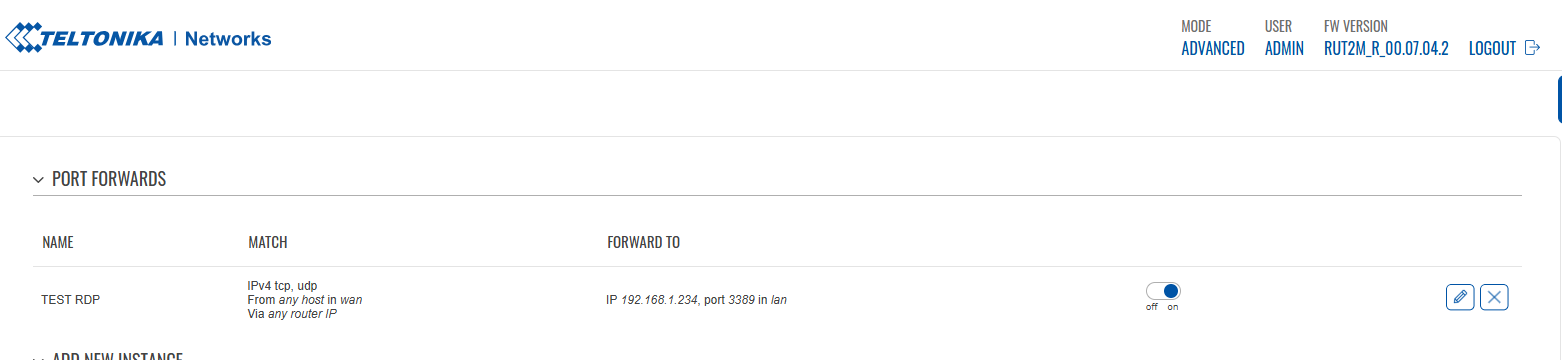
Task: Open the blue side handle at right edge
Action: click(x=1559, y=98)
